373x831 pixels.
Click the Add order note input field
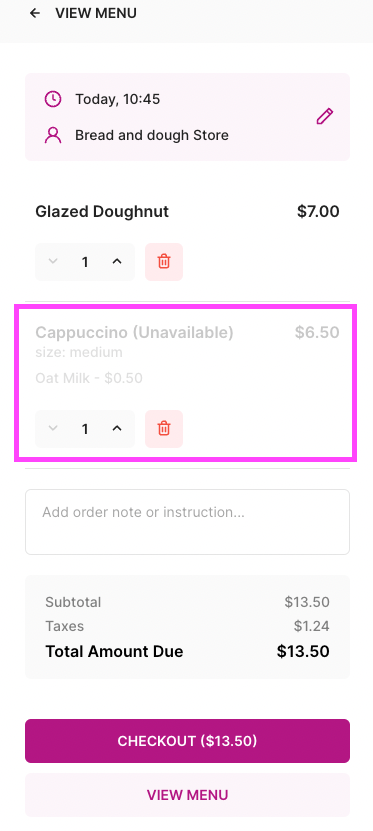pos(188,522)
